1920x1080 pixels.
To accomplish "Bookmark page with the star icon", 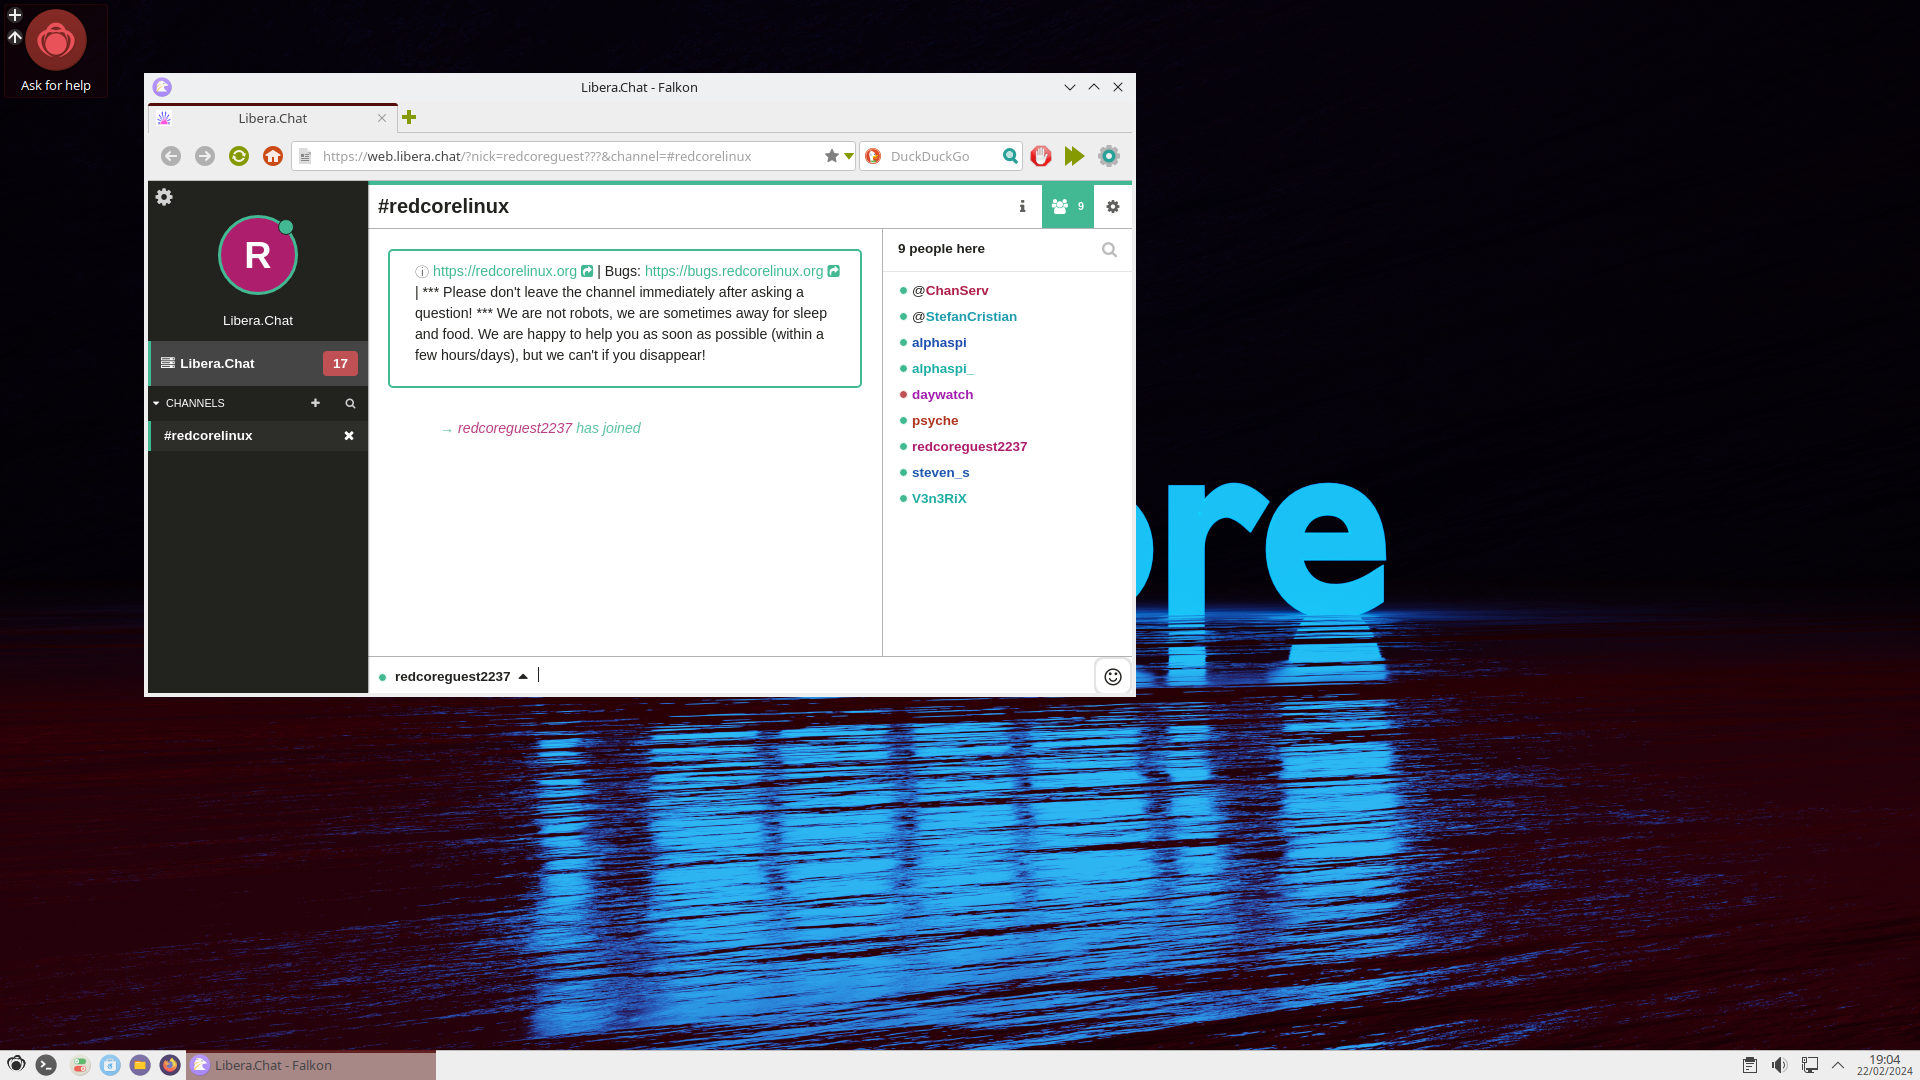I will pos(831,156).
